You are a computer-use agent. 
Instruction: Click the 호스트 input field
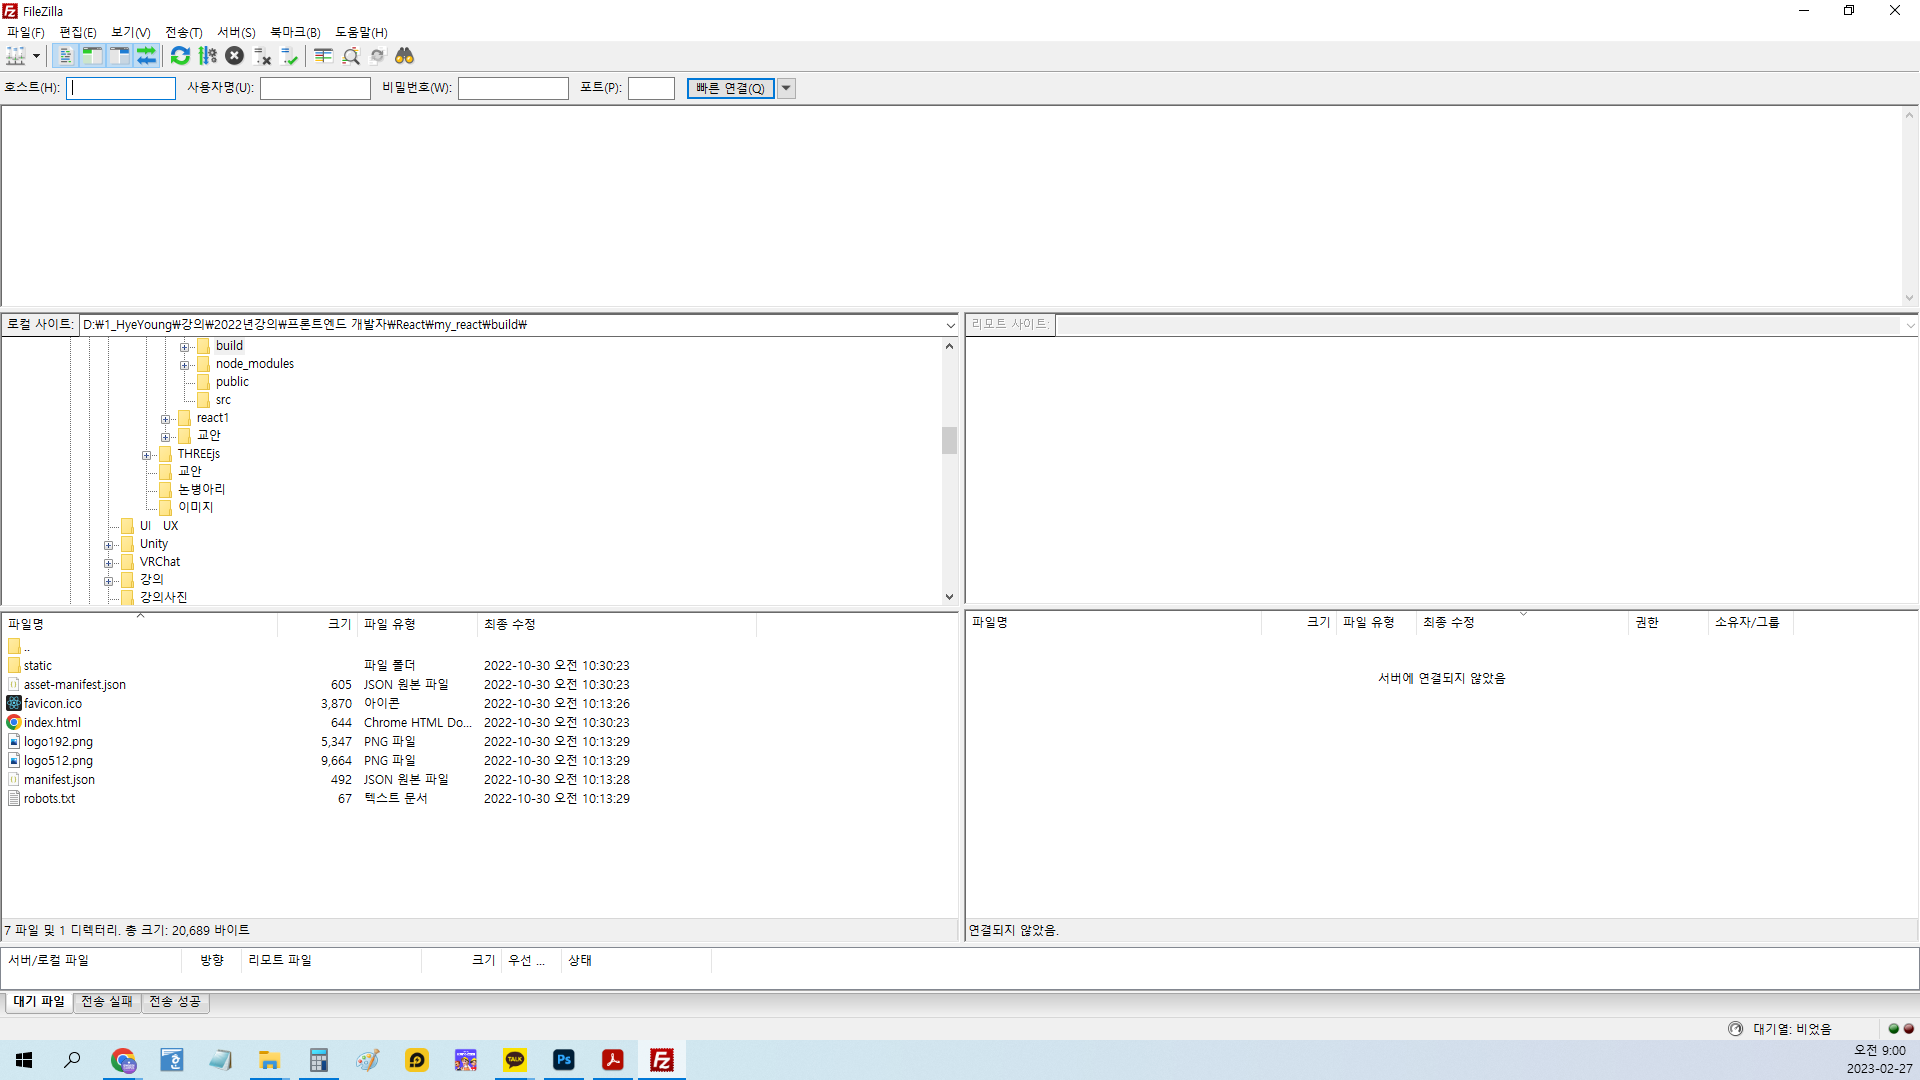(x=121, y=88)
